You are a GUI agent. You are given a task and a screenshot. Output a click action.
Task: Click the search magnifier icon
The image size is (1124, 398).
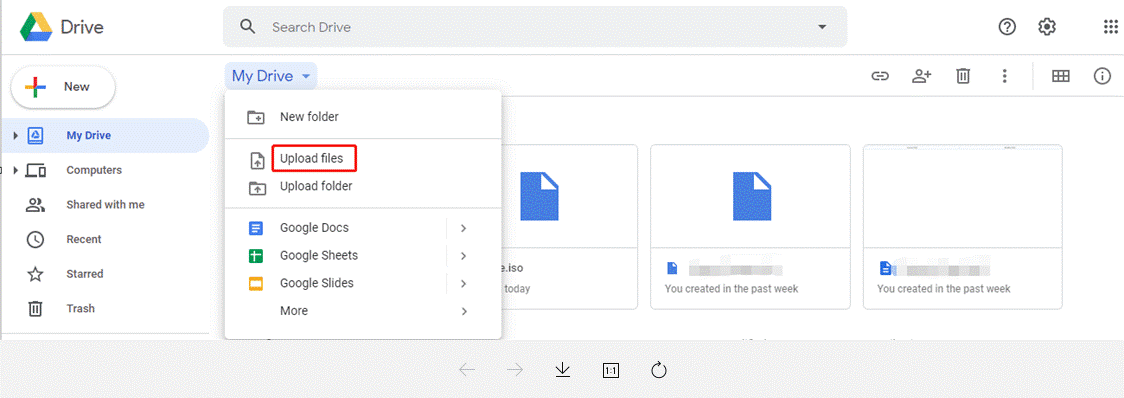point(248,27)
